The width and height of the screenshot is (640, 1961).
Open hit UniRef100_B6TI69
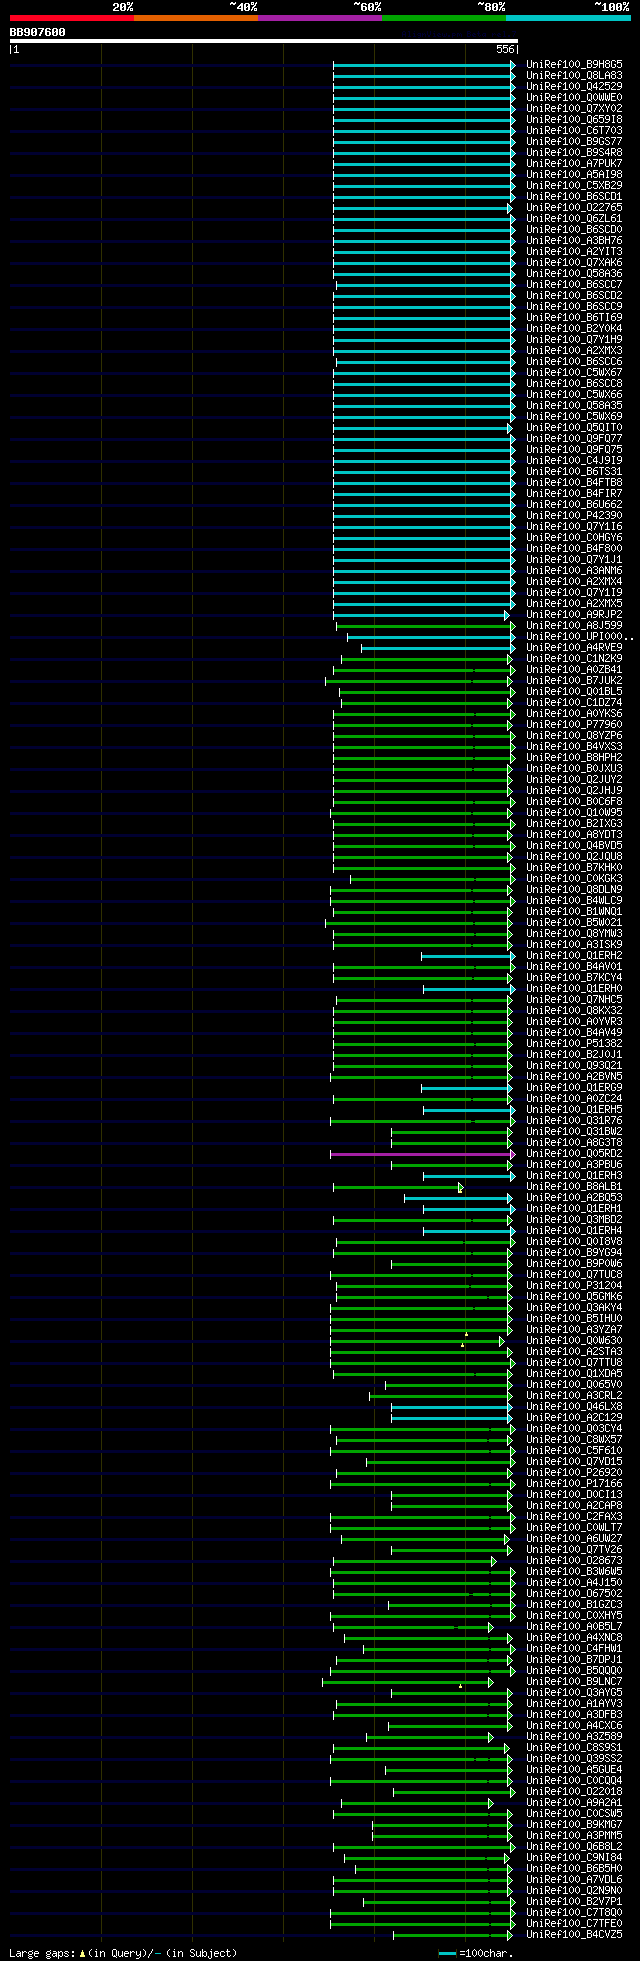574,317
